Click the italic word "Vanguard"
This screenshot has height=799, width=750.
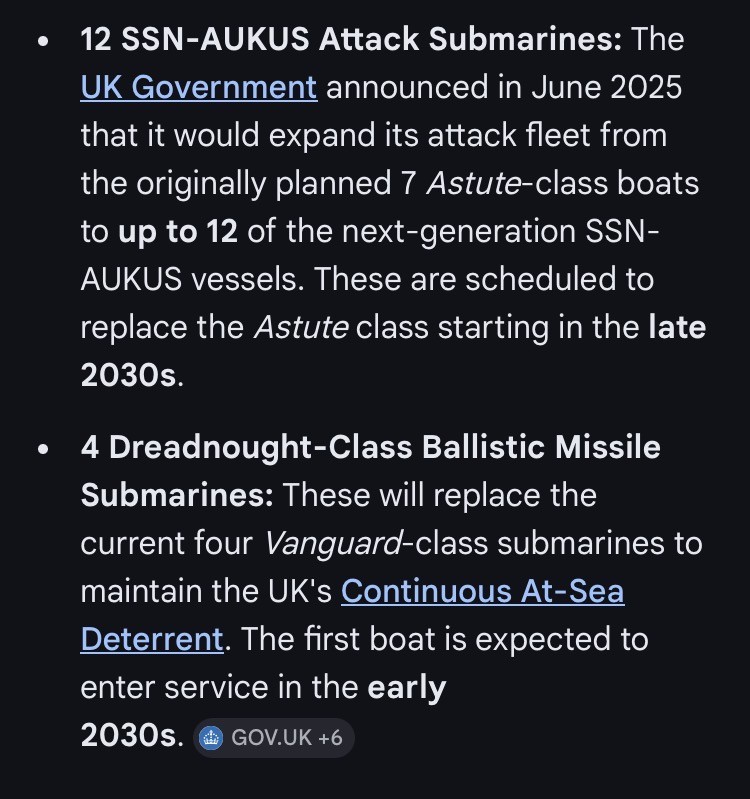333,543
